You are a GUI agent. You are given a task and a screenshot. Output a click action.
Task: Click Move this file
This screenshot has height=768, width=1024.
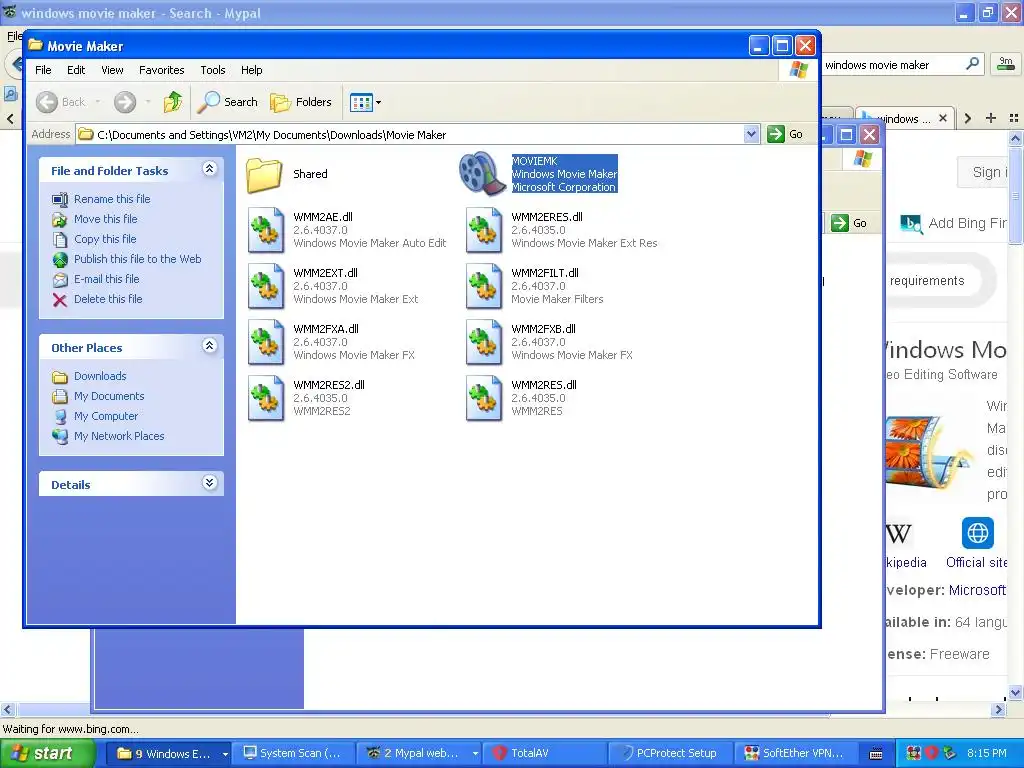tap(105, 219)
